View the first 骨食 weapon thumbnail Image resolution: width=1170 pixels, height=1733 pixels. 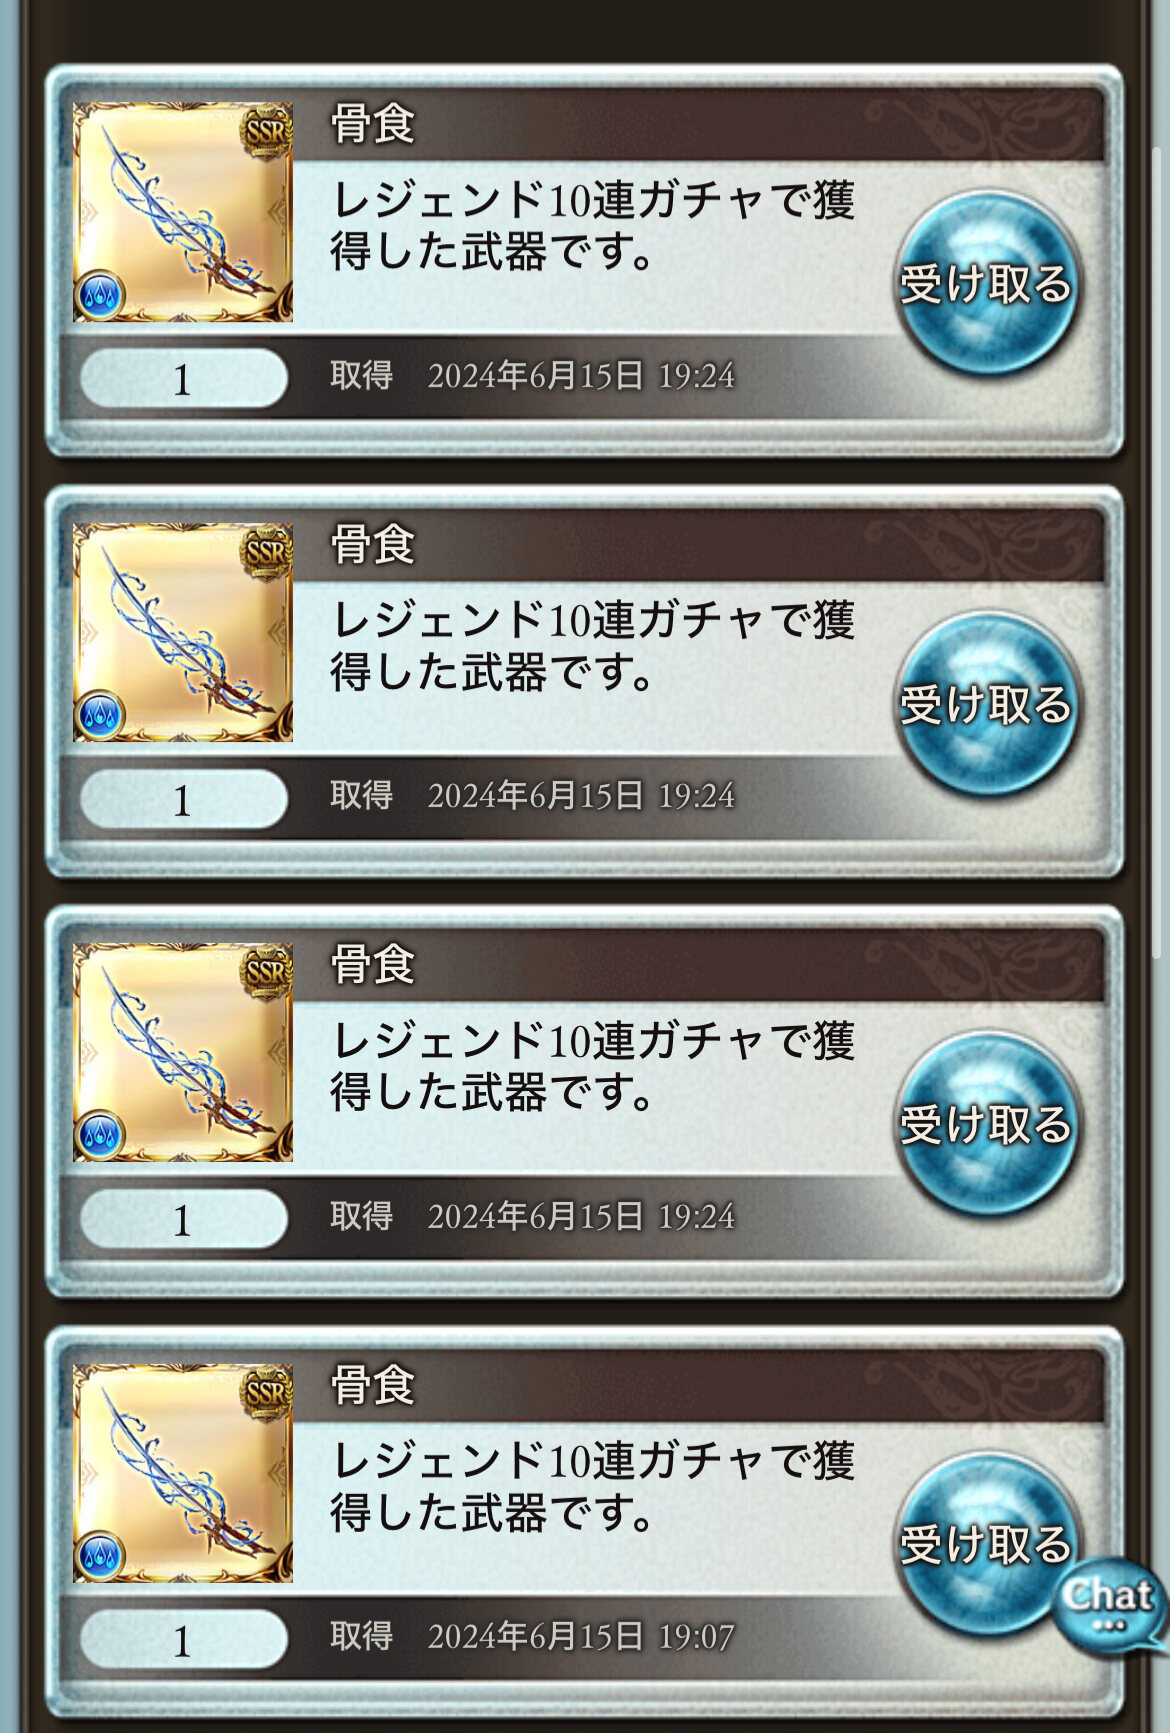pyautogui.click(x=183, y=212)
